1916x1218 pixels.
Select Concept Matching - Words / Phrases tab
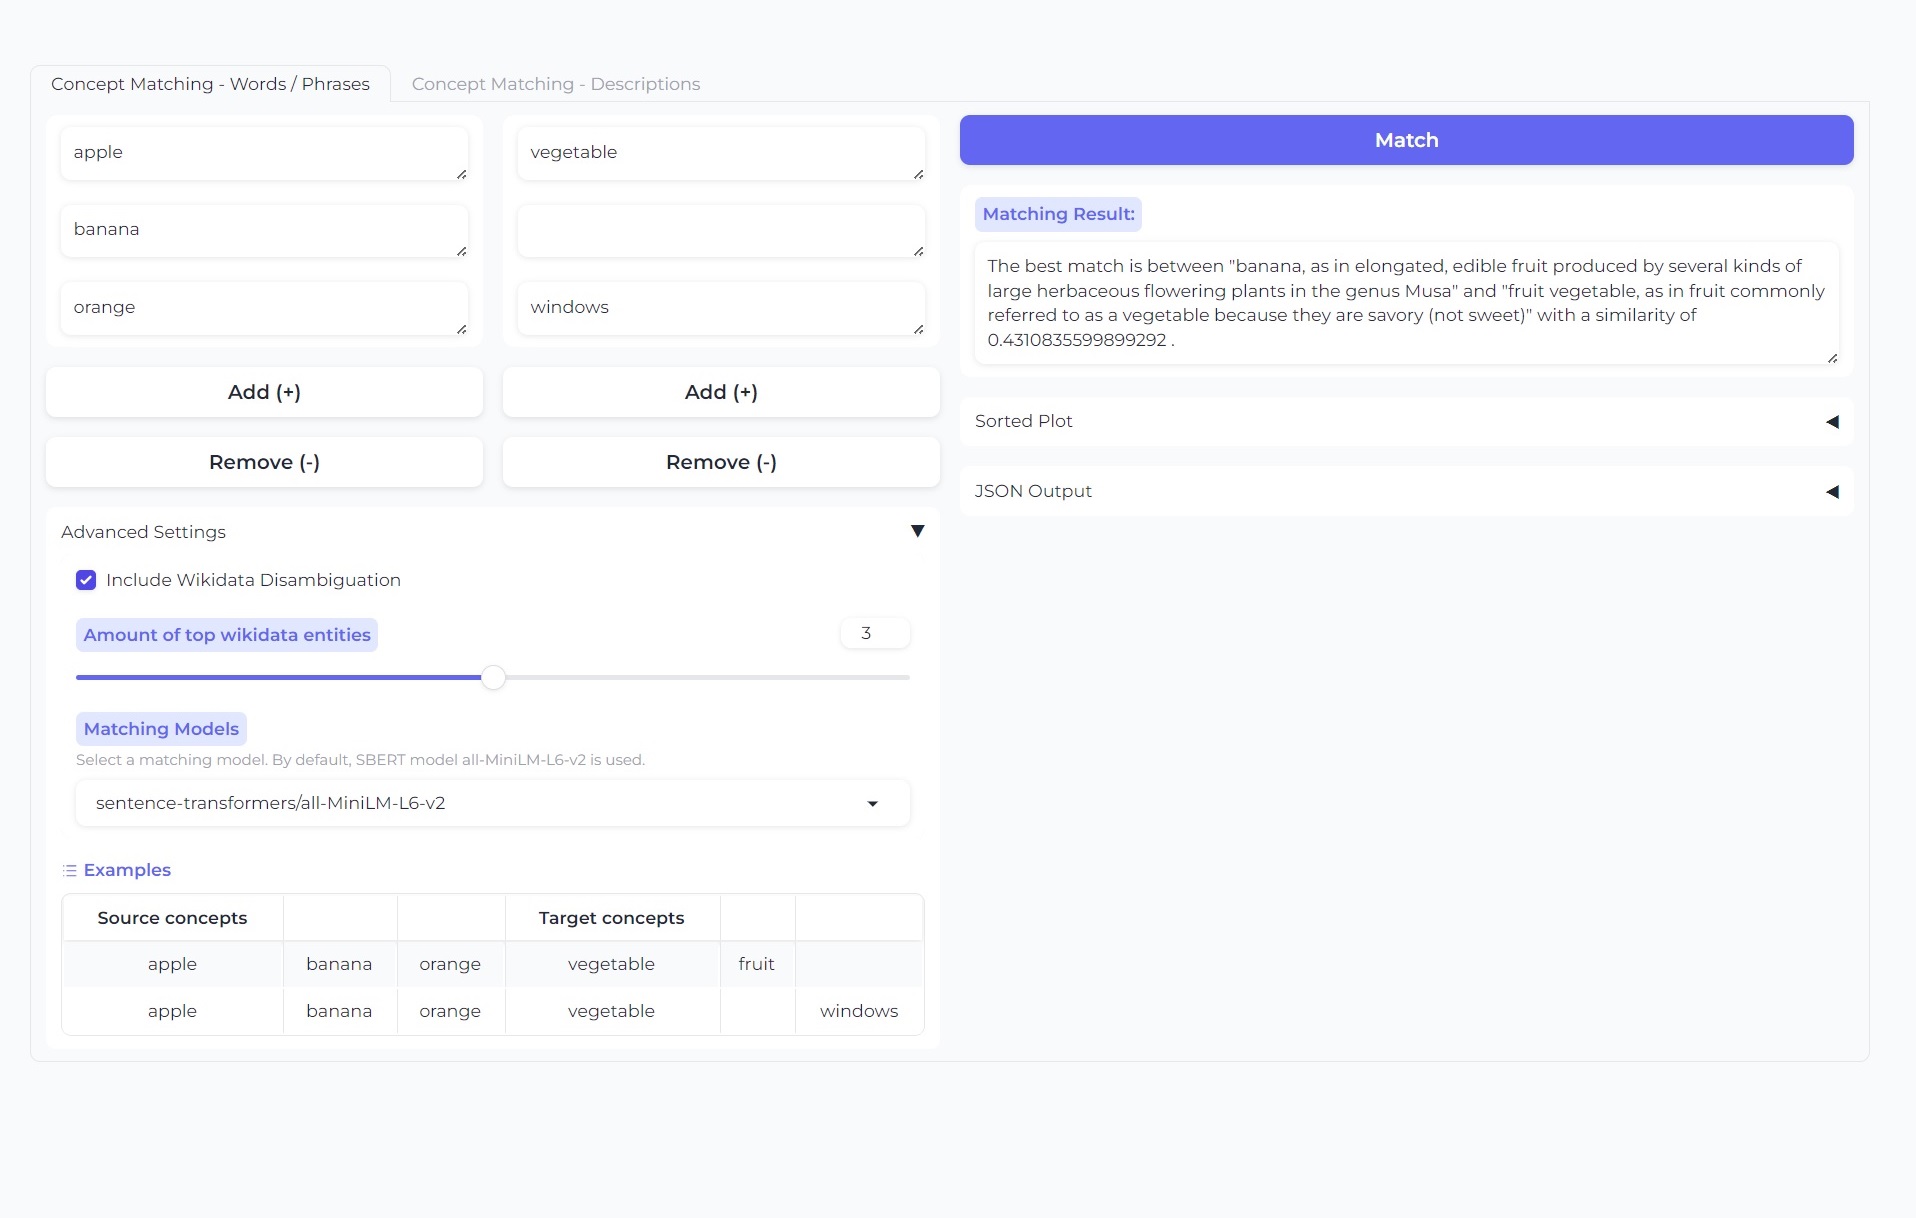pos(210,84)
